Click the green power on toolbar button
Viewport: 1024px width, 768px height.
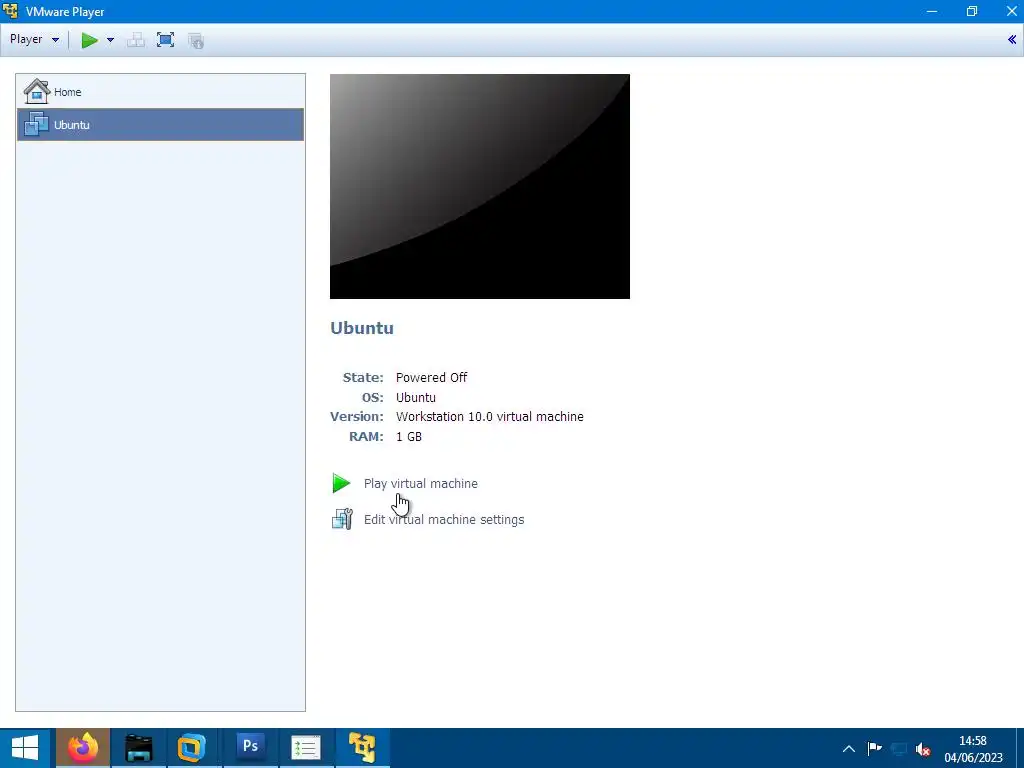point(89,40)
